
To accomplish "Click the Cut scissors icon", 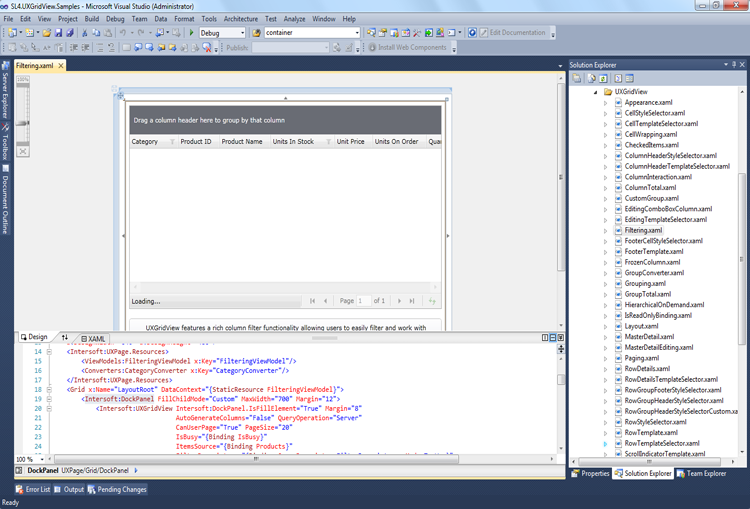I will coord(85,33).
